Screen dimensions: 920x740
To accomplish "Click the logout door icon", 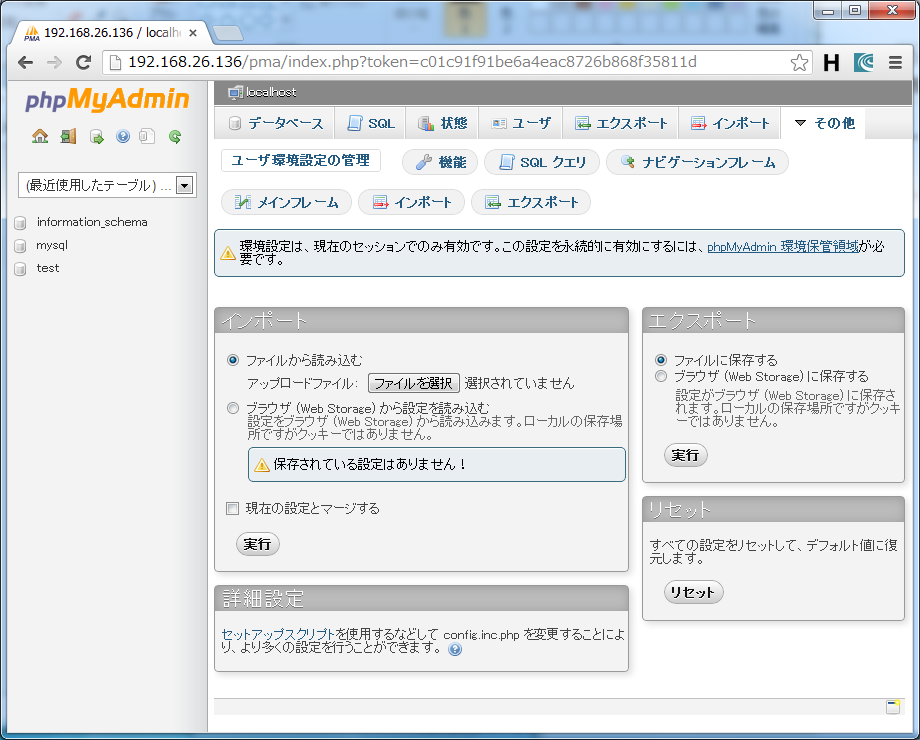I will [68, 136].
